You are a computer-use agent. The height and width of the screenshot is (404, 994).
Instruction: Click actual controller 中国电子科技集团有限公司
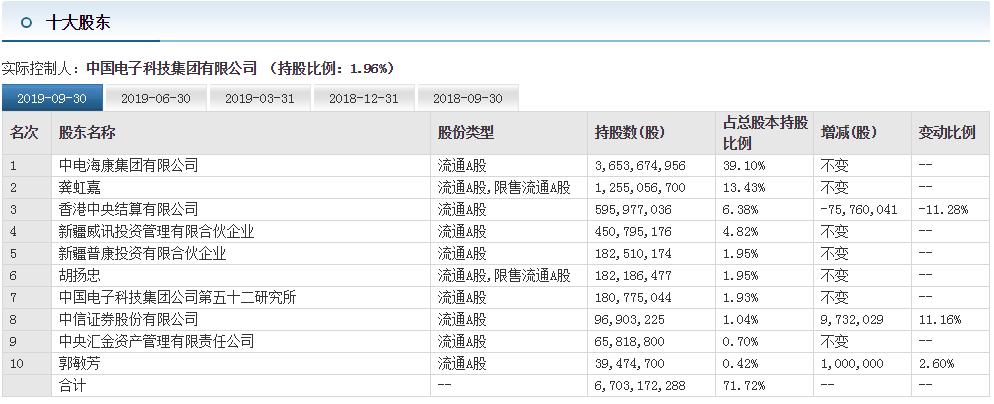[x=172, y=68]
